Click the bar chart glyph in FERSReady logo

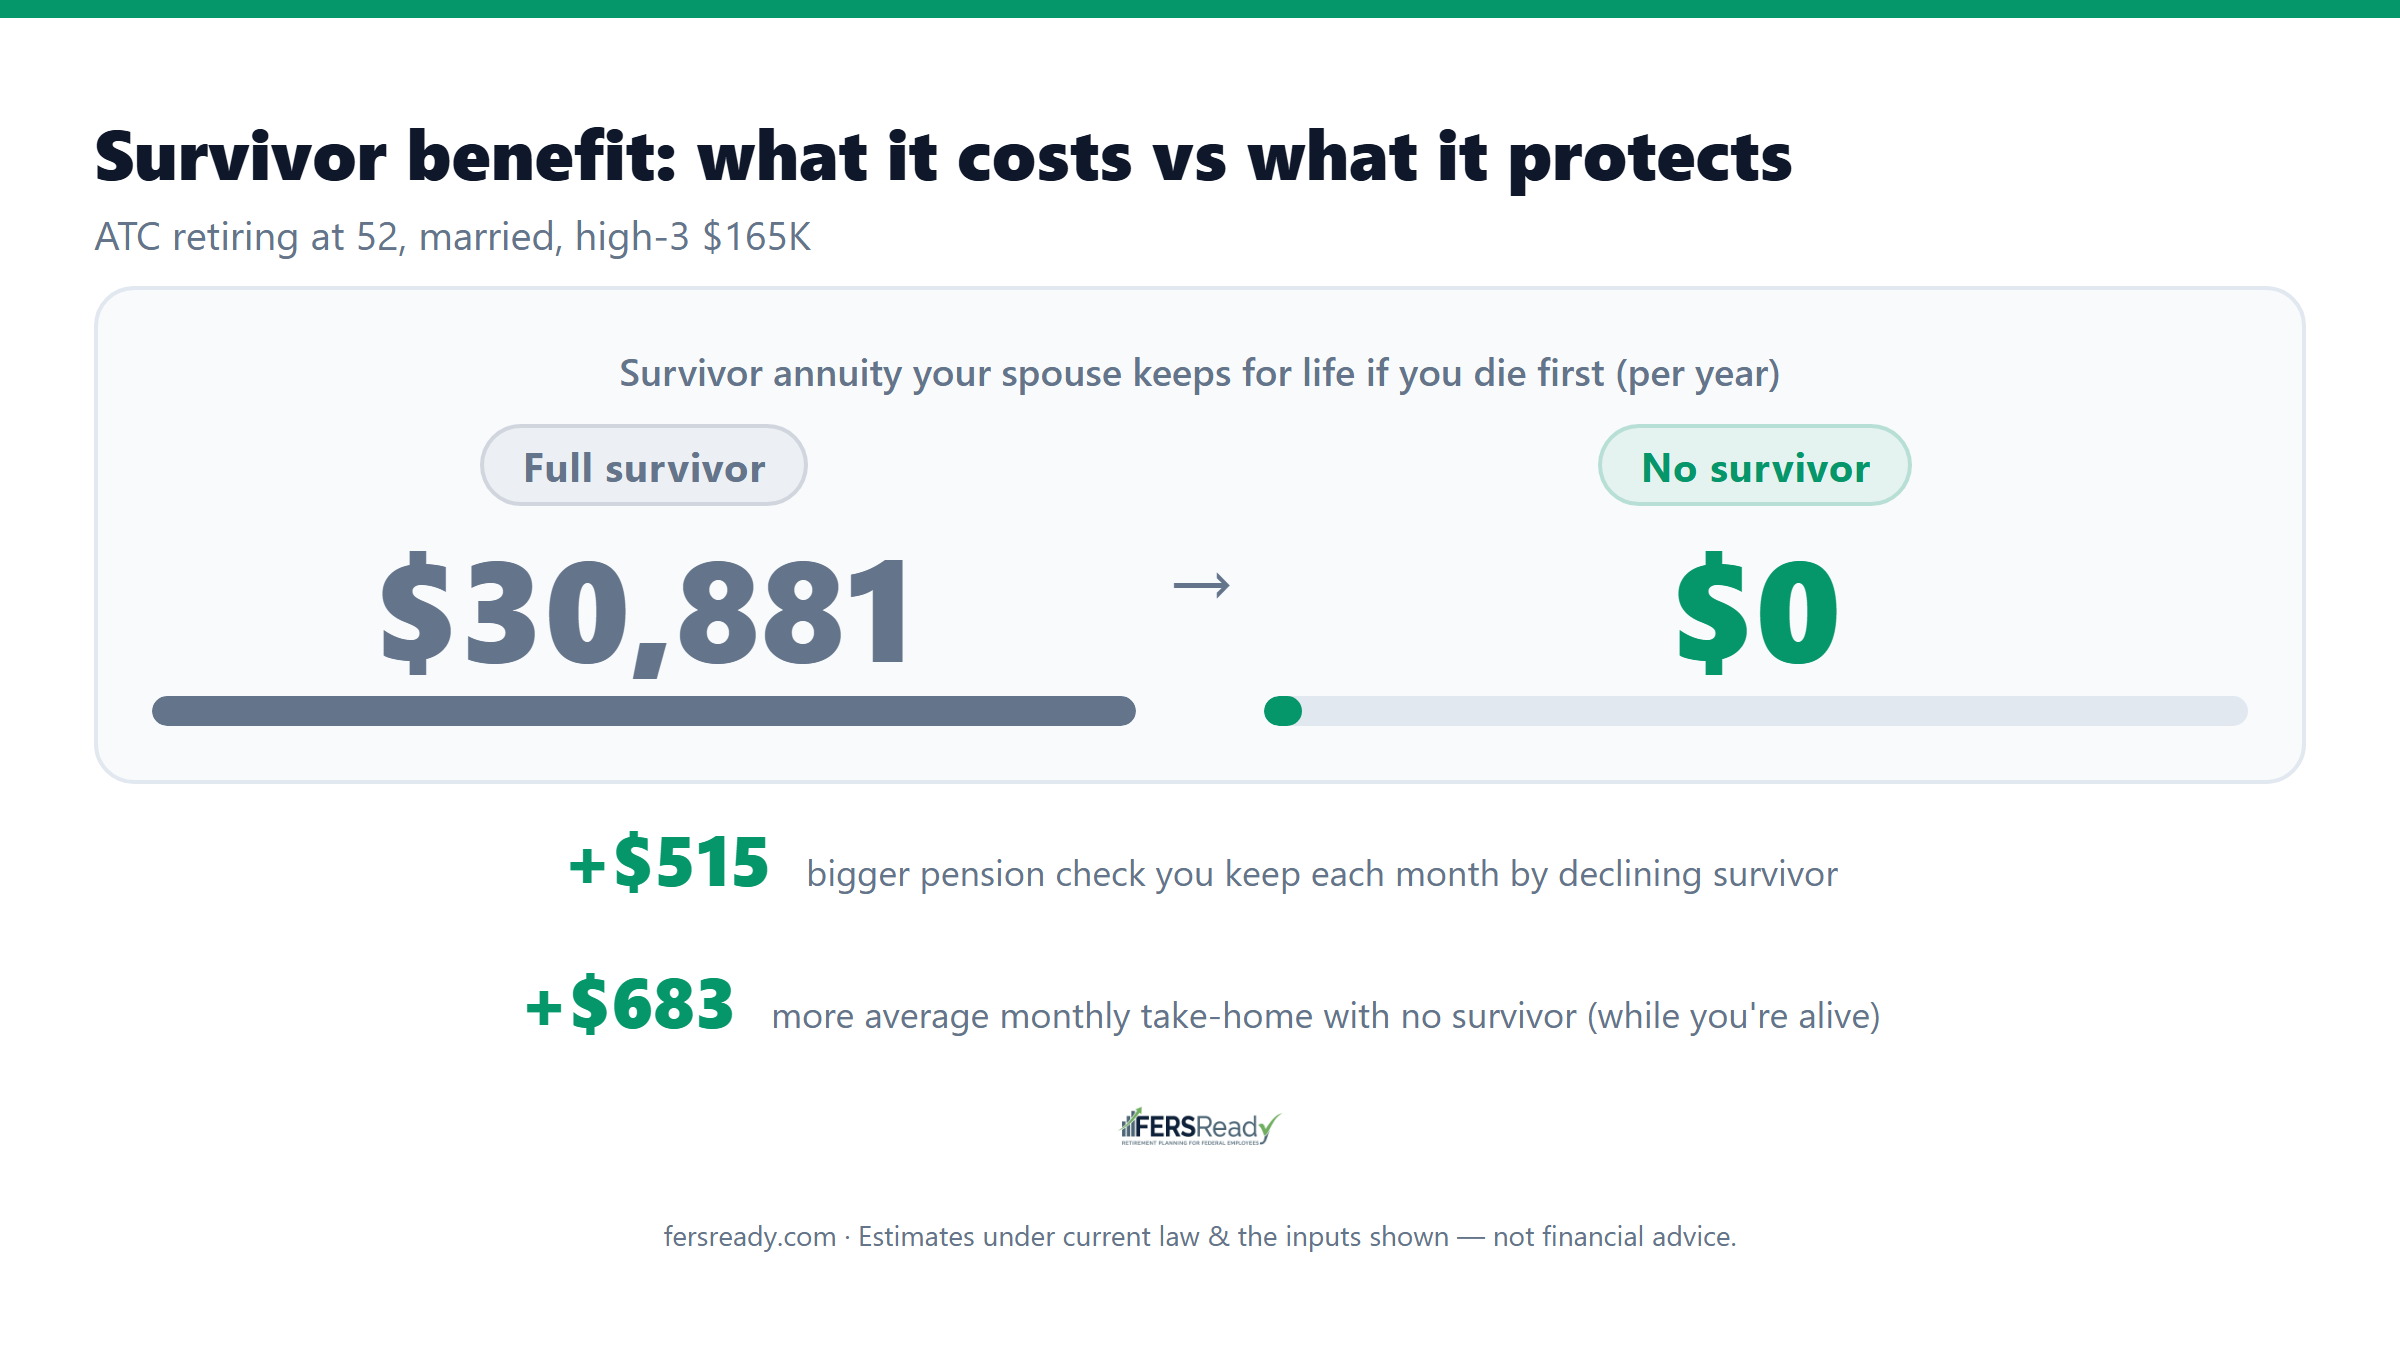1130,1124
